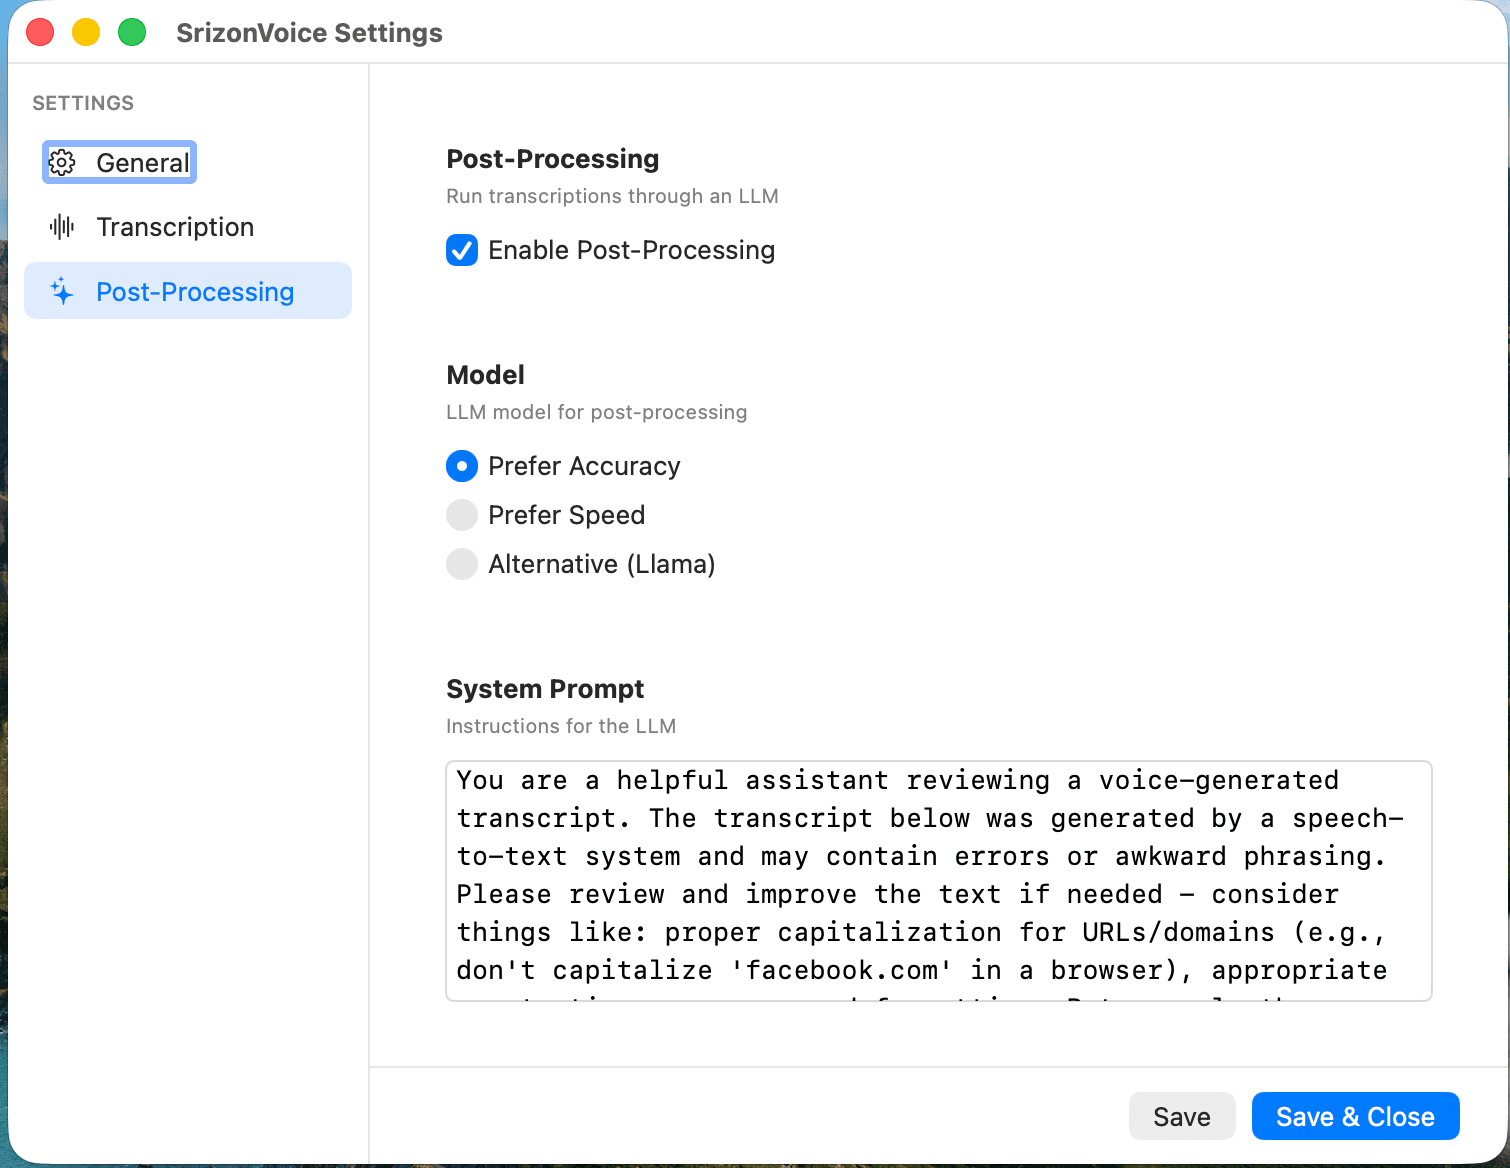
Task: Switch to the Transcription settings section
Action: (174, 227)
